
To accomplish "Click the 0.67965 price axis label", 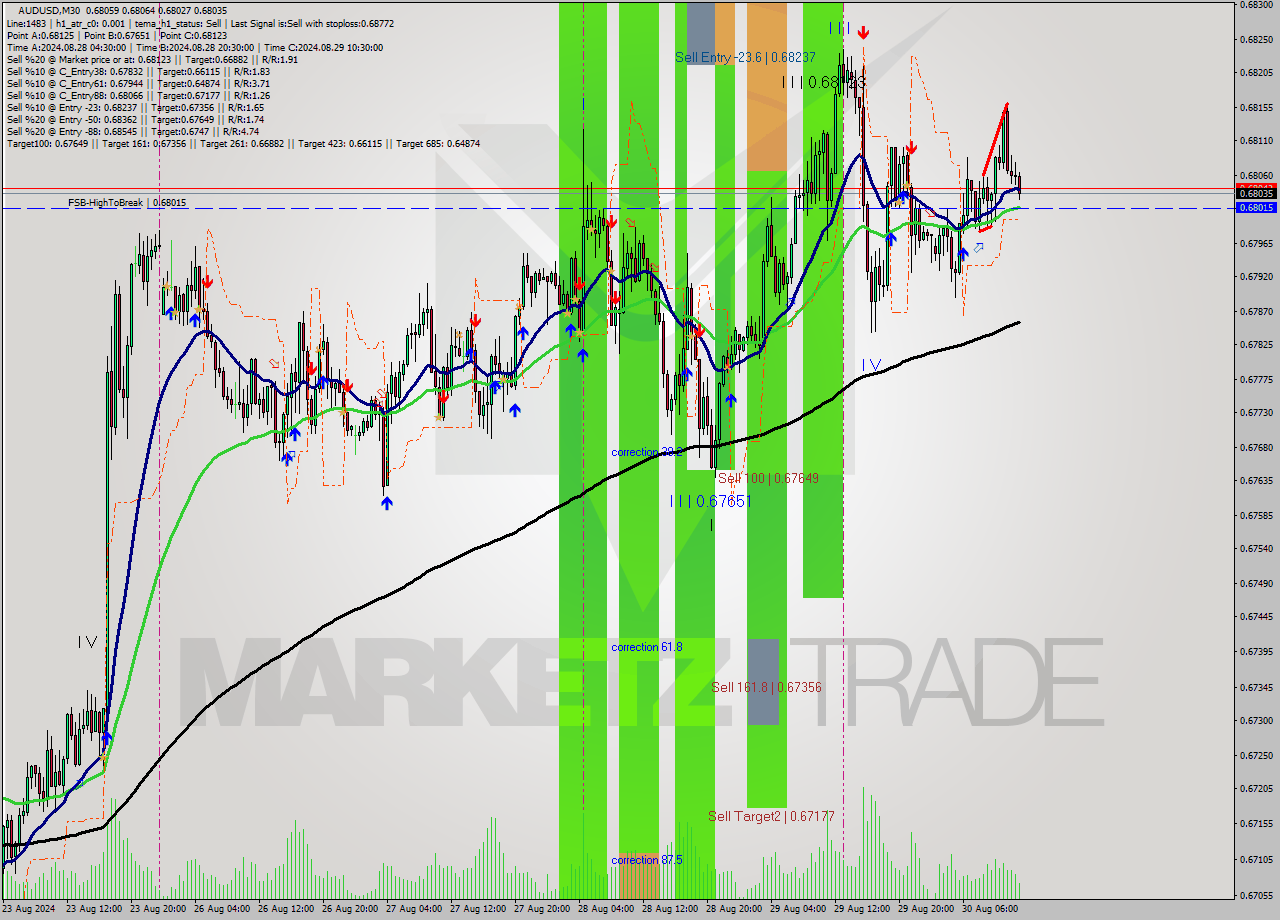I will [x=1256, y=243].
